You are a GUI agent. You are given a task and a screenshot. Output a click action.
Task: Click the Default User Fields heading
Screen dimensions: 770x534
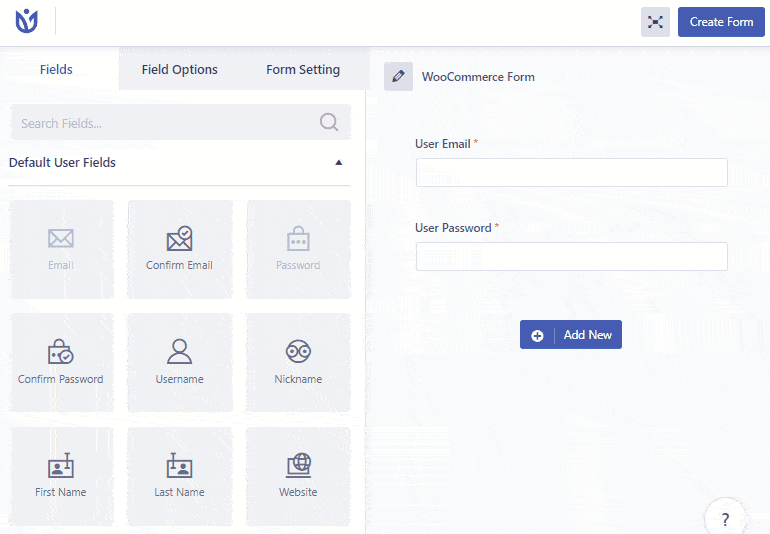(x=62, y=163)
